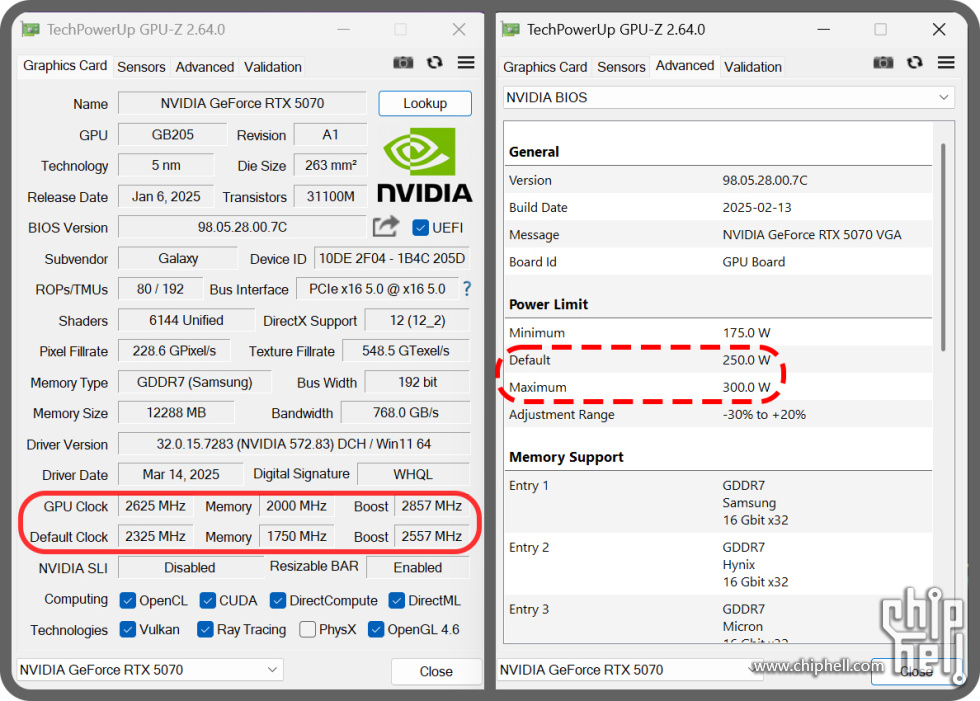Close the left GPU-Z window via title bar X
The image size is (980, 701).
(x=459, y=29)
